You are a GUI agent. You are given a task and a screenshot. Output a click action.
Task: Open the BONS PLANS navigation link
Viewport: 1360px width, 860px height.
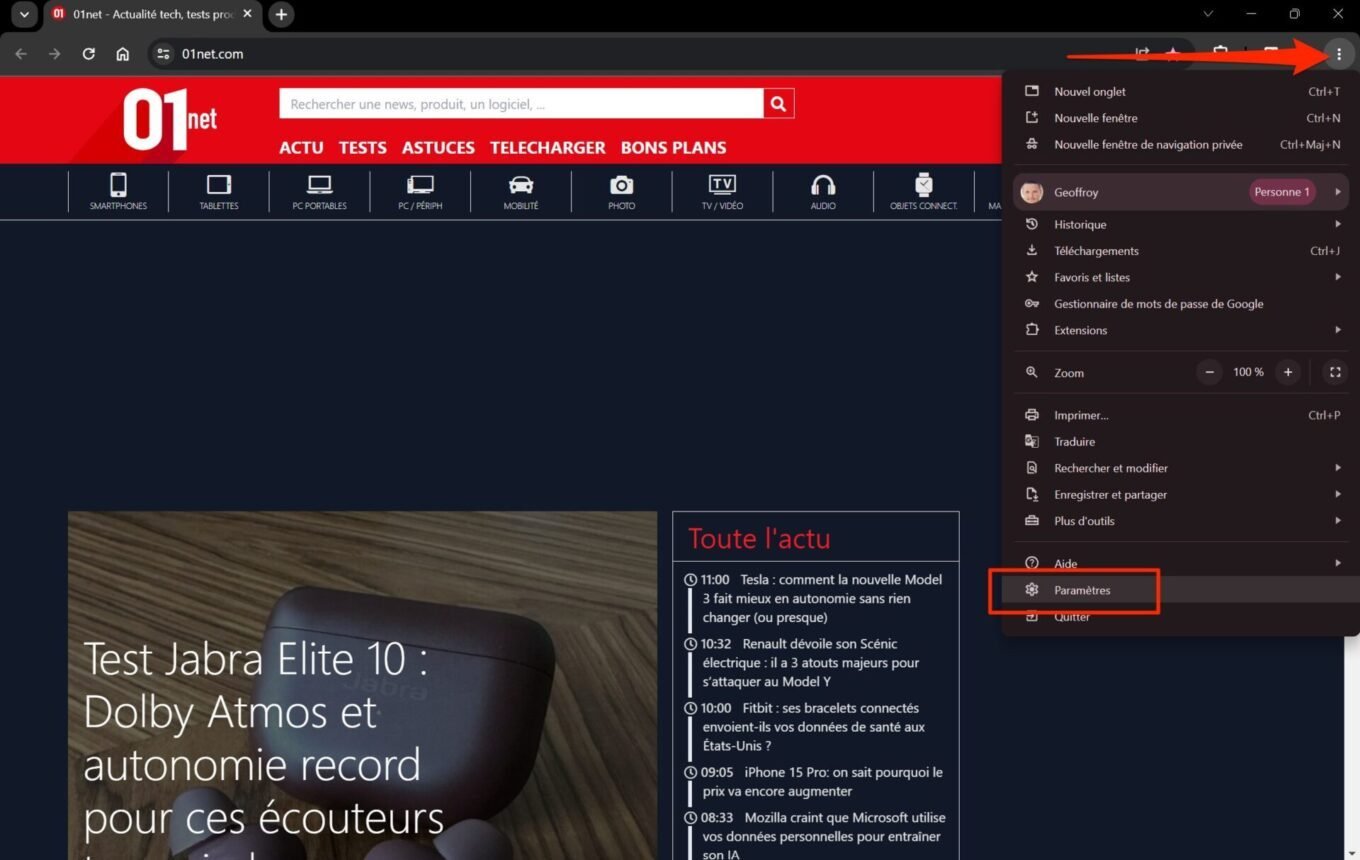674,147
